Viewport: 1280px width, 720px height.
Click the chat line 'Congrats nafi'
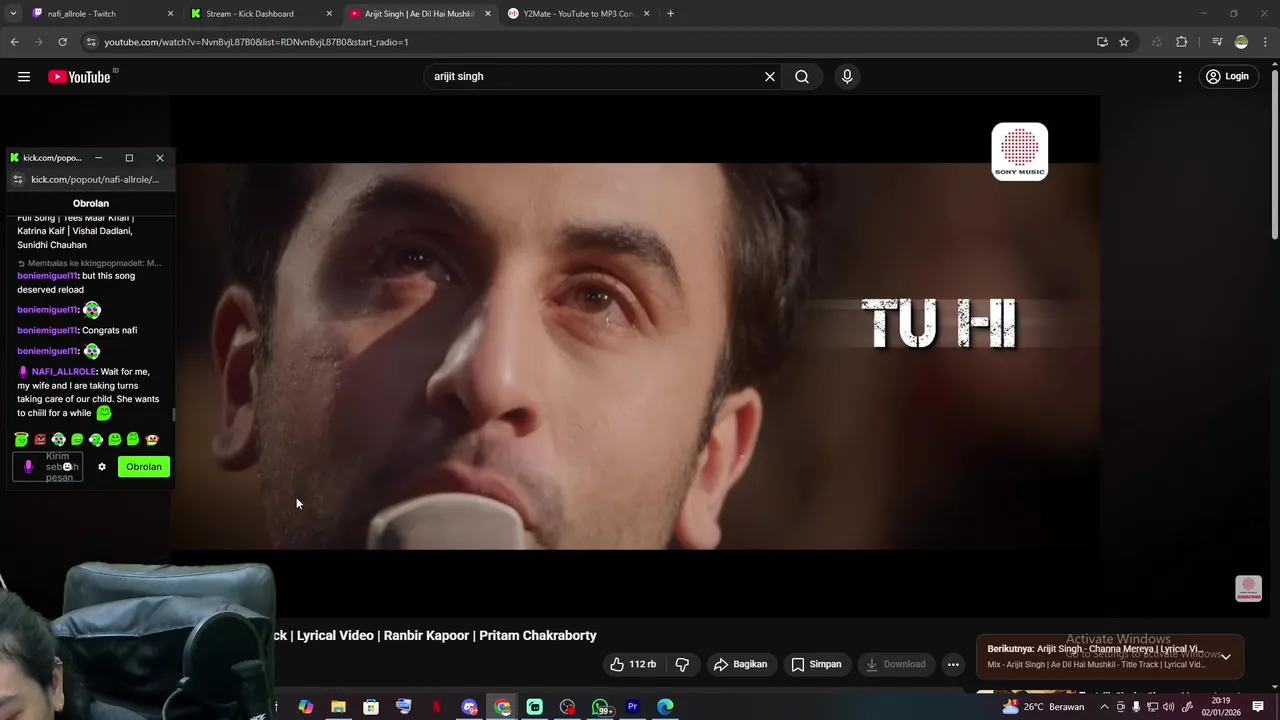109,330
